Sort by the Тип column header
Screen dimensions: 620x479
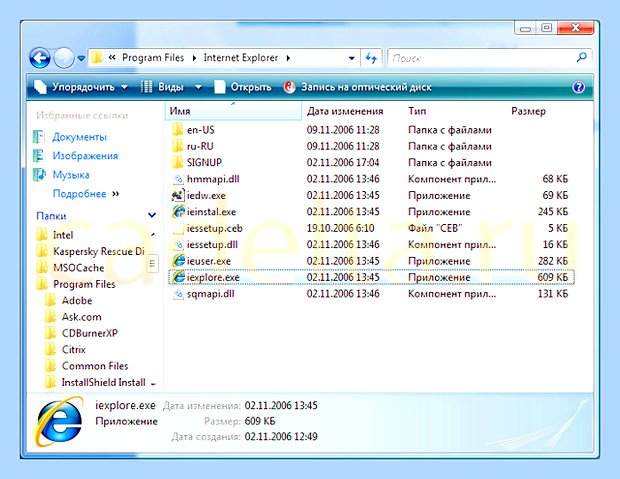click(417, 111)
